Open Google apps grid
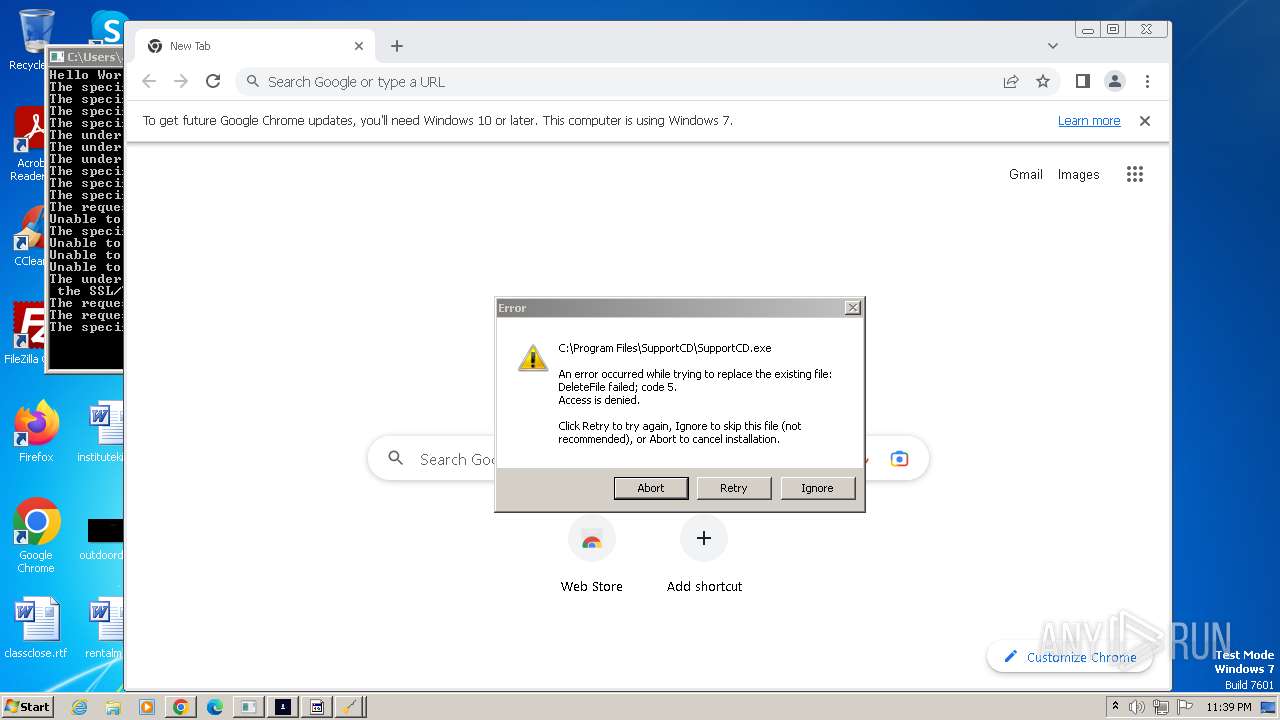 tap(1135, 174)
